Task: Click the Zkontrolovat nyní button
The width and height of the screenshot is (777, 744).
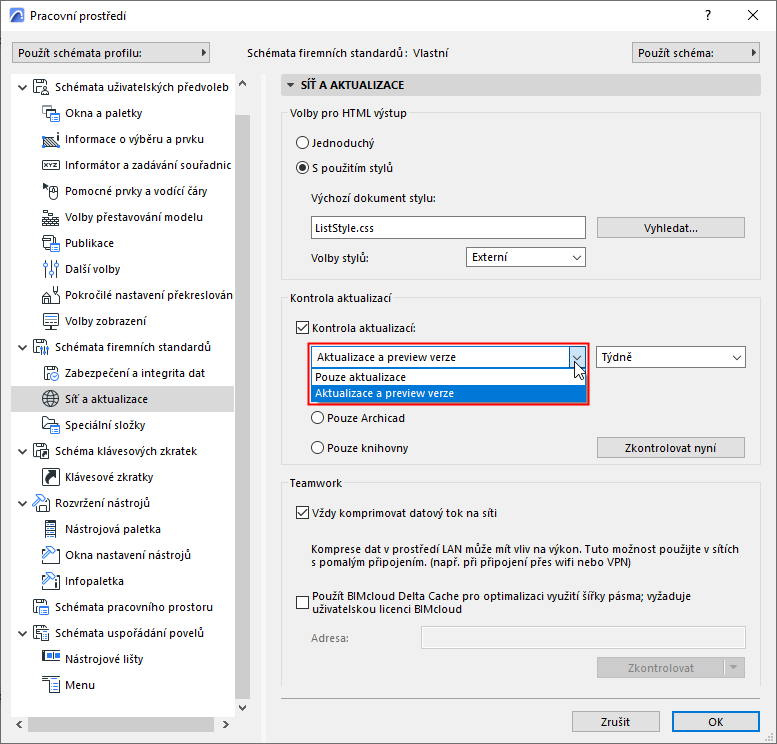Action: (670, 448)
